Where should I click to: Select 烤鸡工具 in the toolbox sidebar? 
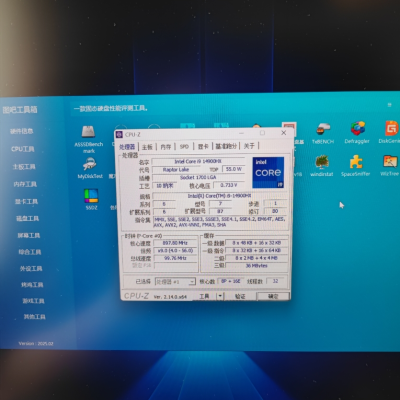[32, 285]
